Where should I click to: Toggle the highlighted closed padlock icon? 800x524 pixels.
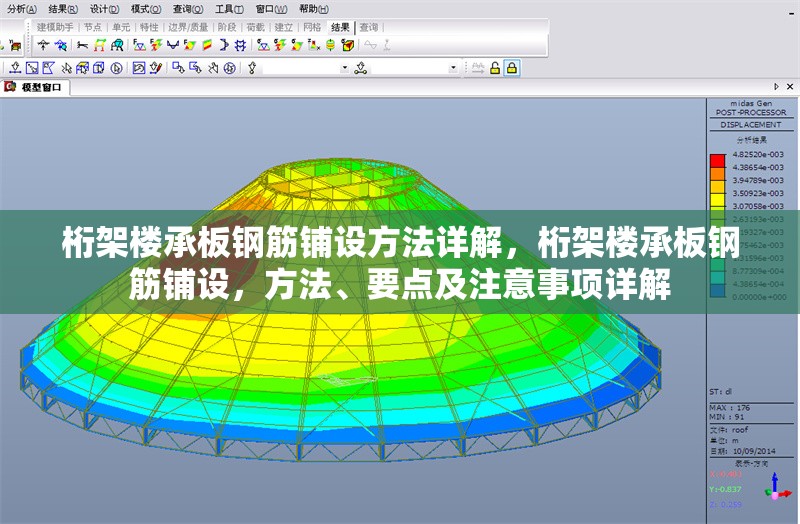coord(512,68)
